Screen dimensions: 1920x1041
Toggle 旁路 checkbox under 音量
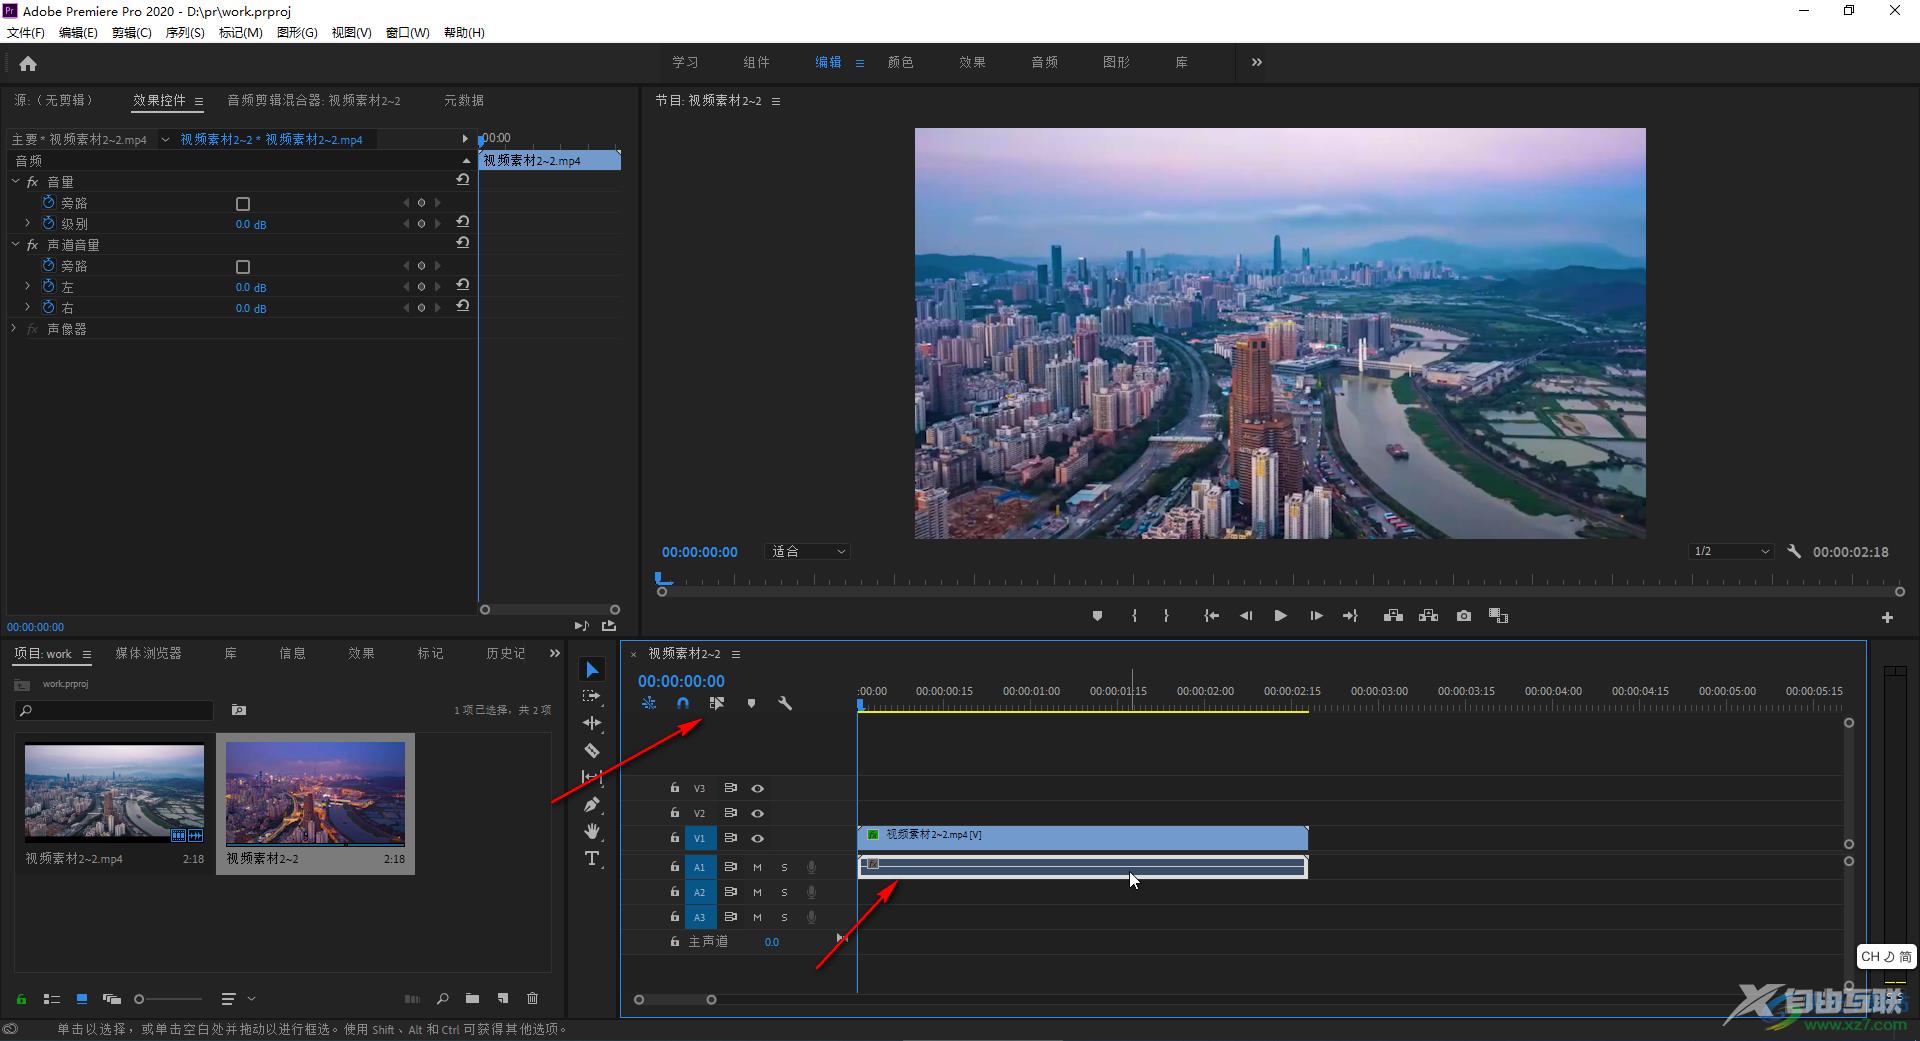(242, 203)
